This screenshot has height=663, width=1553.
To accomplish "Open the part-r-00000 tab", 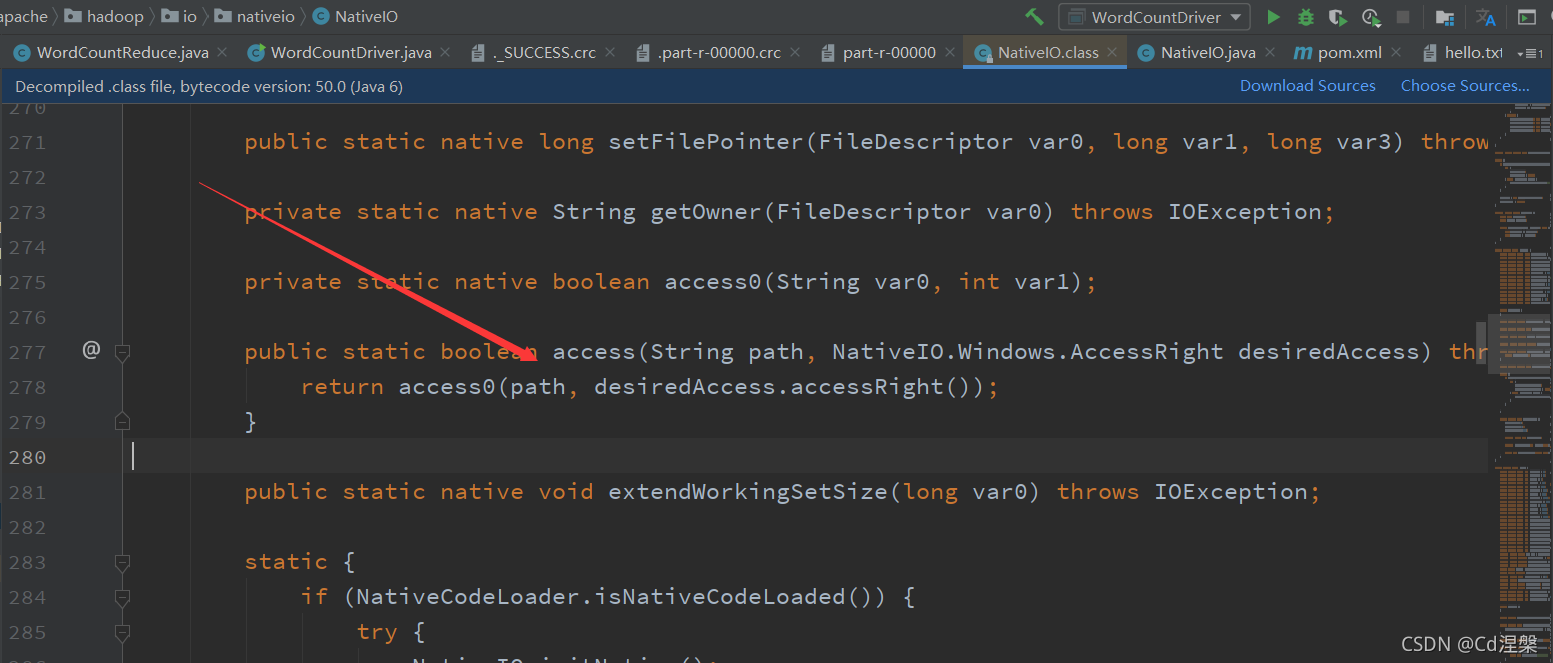I will coord(888,52).
